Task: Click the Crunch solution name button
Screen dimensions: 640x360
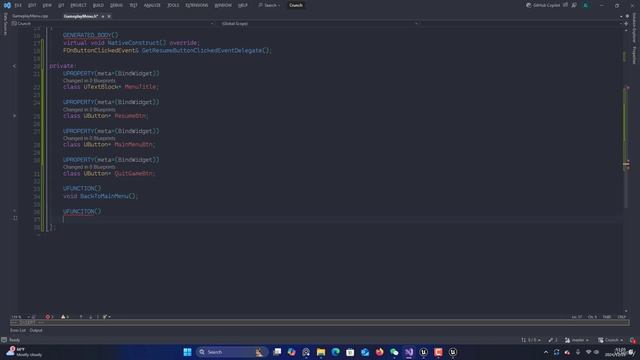Action: coord(296,5)
